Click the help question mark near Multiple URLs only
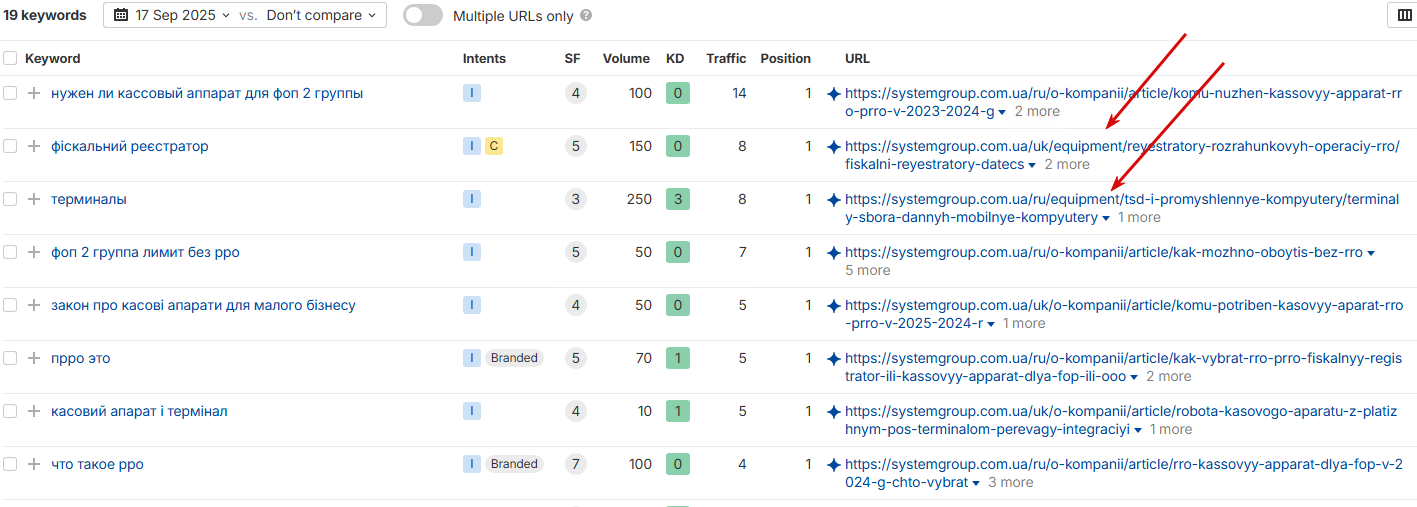This screenshot has width=1417, height=507. pos(586,16)
